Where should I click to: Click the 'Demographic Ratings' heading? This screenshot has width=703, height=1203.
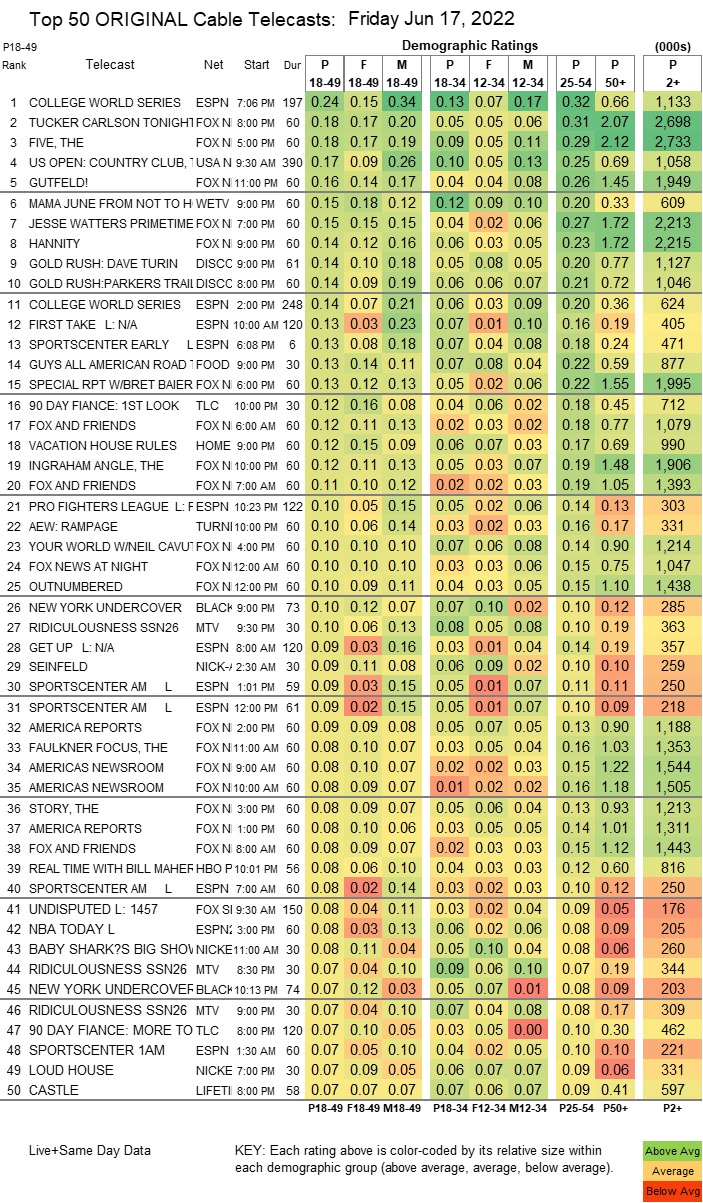468,46
